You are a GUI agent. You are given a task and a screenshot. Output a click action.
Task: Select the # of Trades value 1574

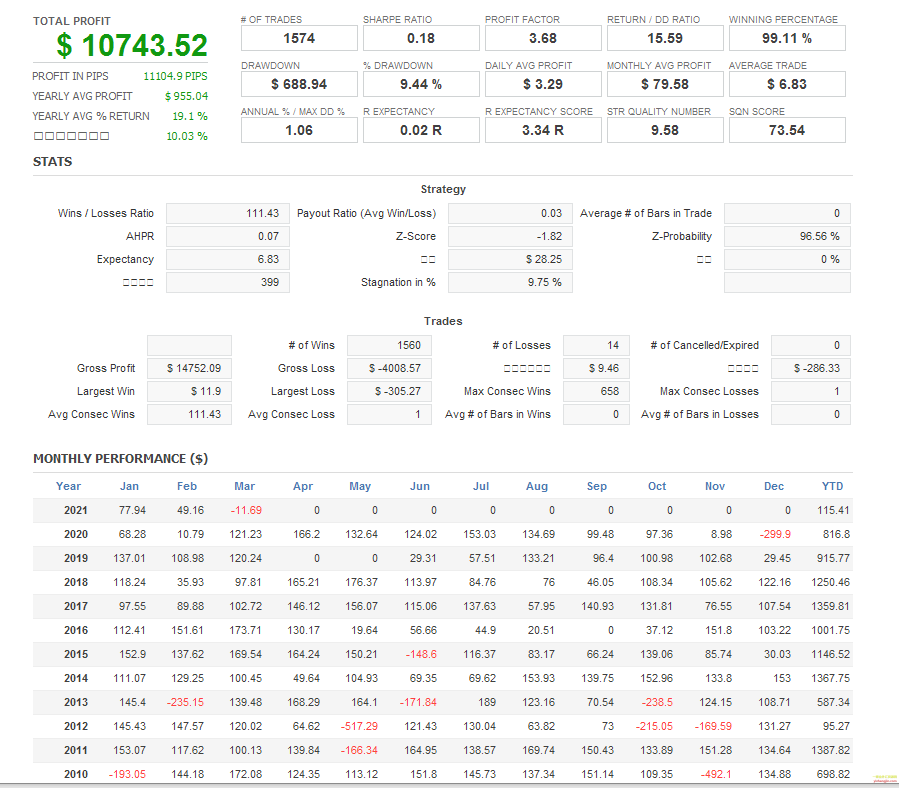pos(299,38)
